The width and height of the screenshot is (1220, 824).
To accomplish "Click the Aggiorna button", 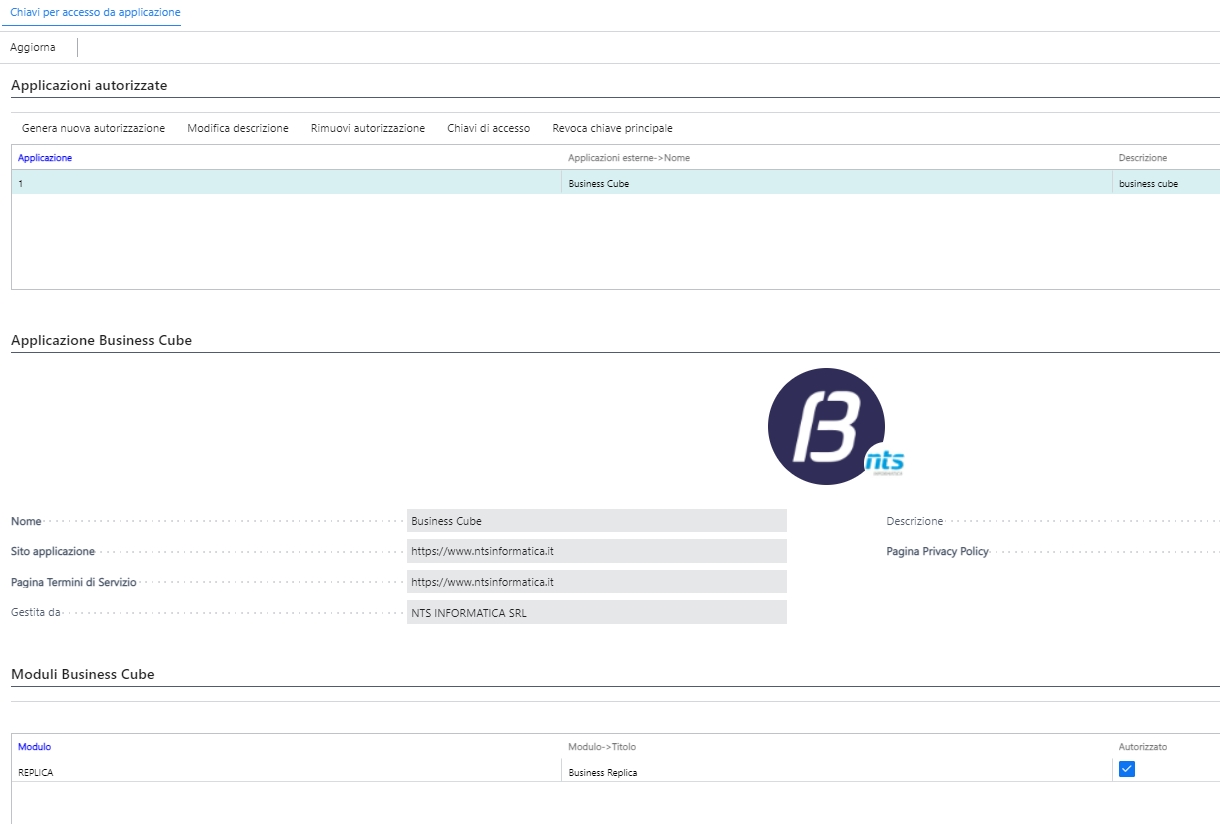I will click(x=33, y=47).
